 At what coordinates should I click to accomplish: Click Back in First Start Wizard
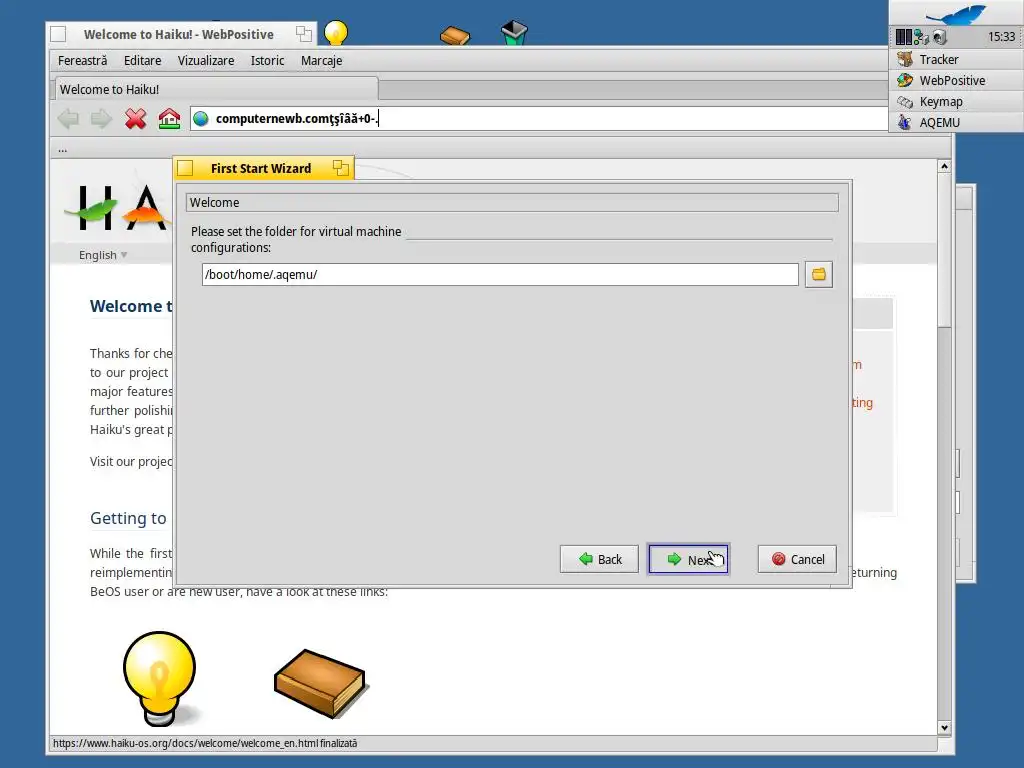point(599,559)
